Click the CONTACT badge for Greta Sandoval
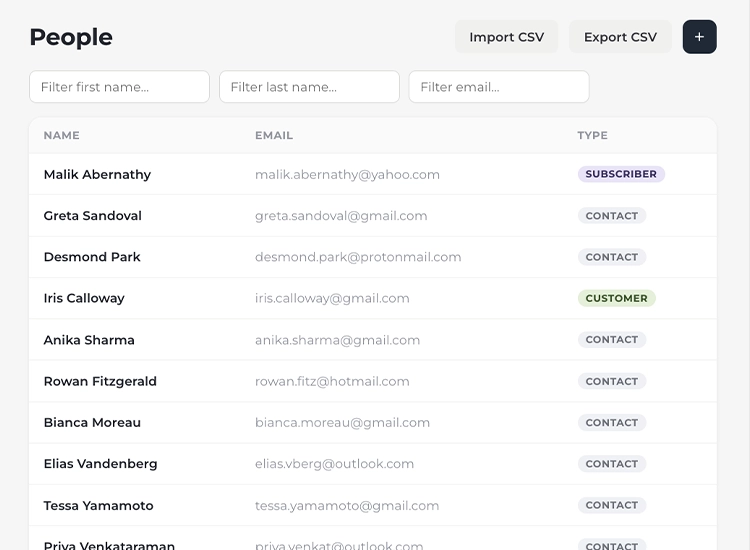Image resolution: width=750 pixels, height=550 pixels. pos(612,216)
